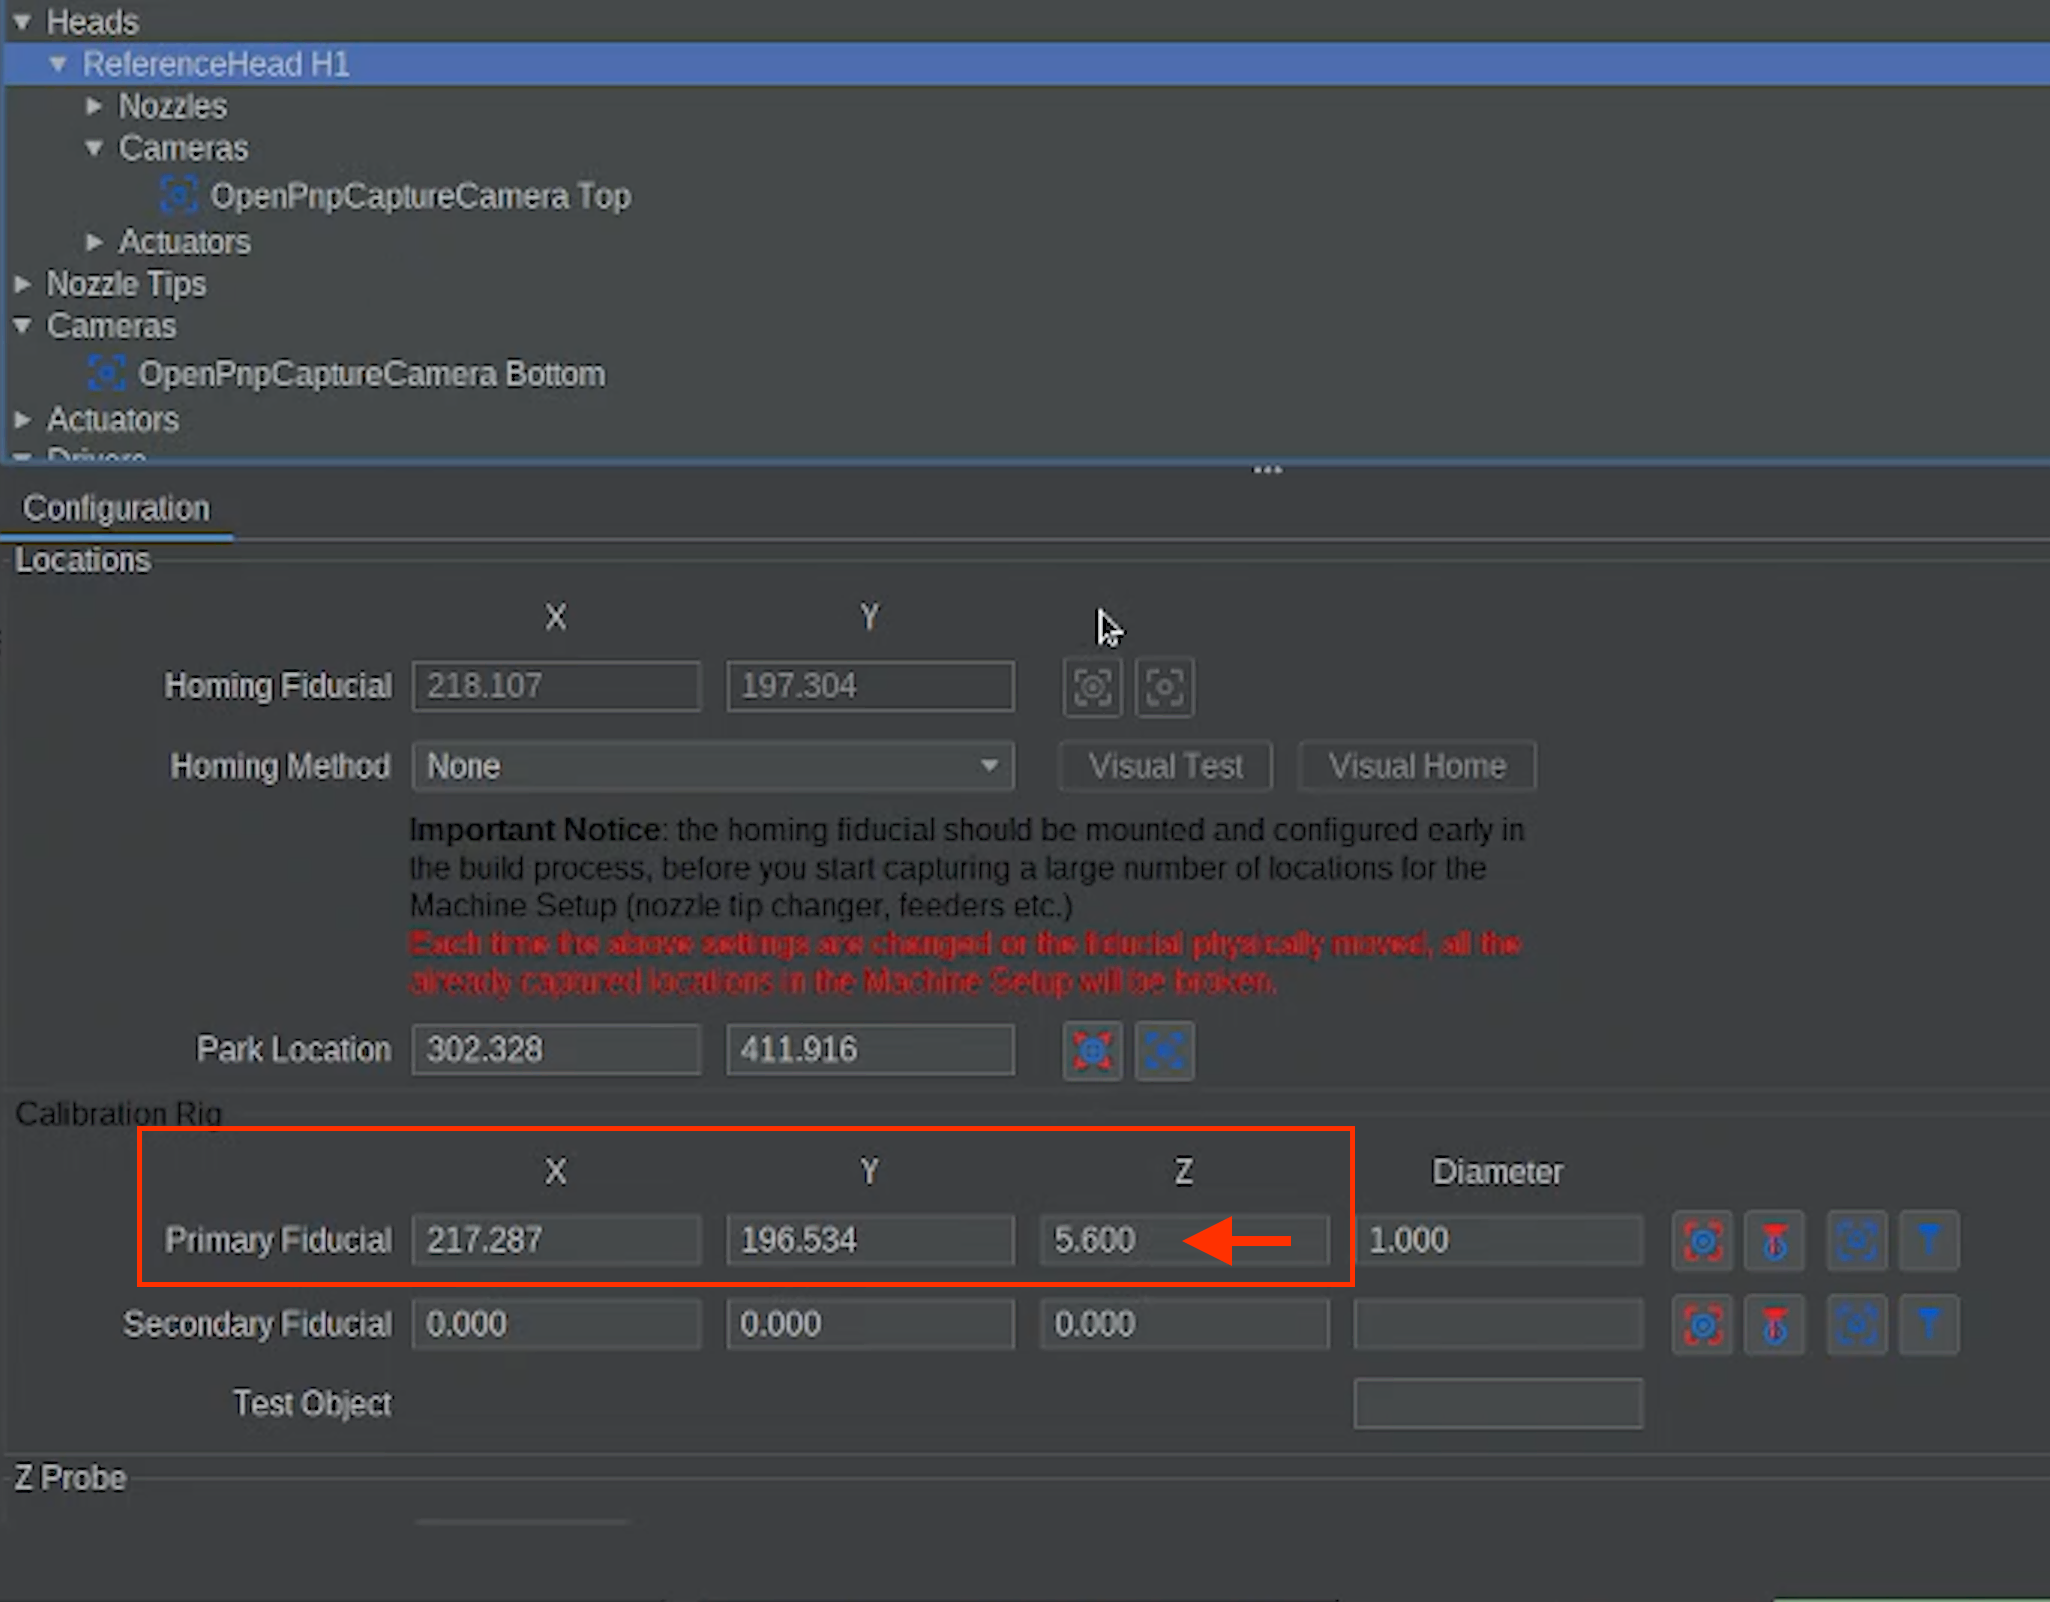Collapse the ReferenceHead H1 node
The width and height of the screenshot is (2050, 1602).
58,64
